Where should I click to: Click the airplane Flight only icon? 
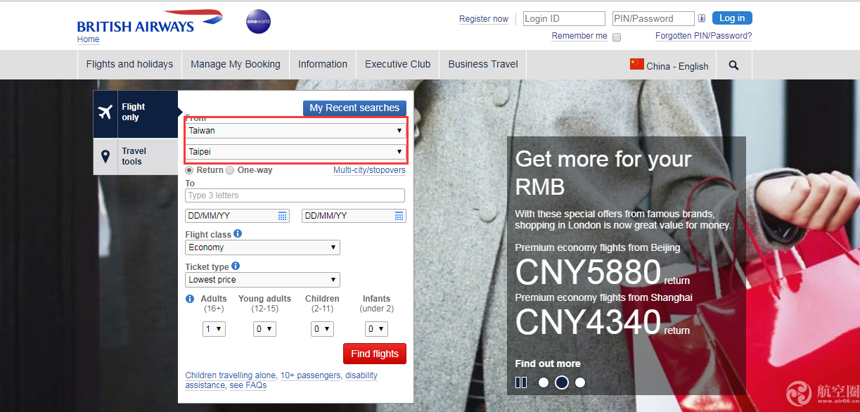[105, 112]
